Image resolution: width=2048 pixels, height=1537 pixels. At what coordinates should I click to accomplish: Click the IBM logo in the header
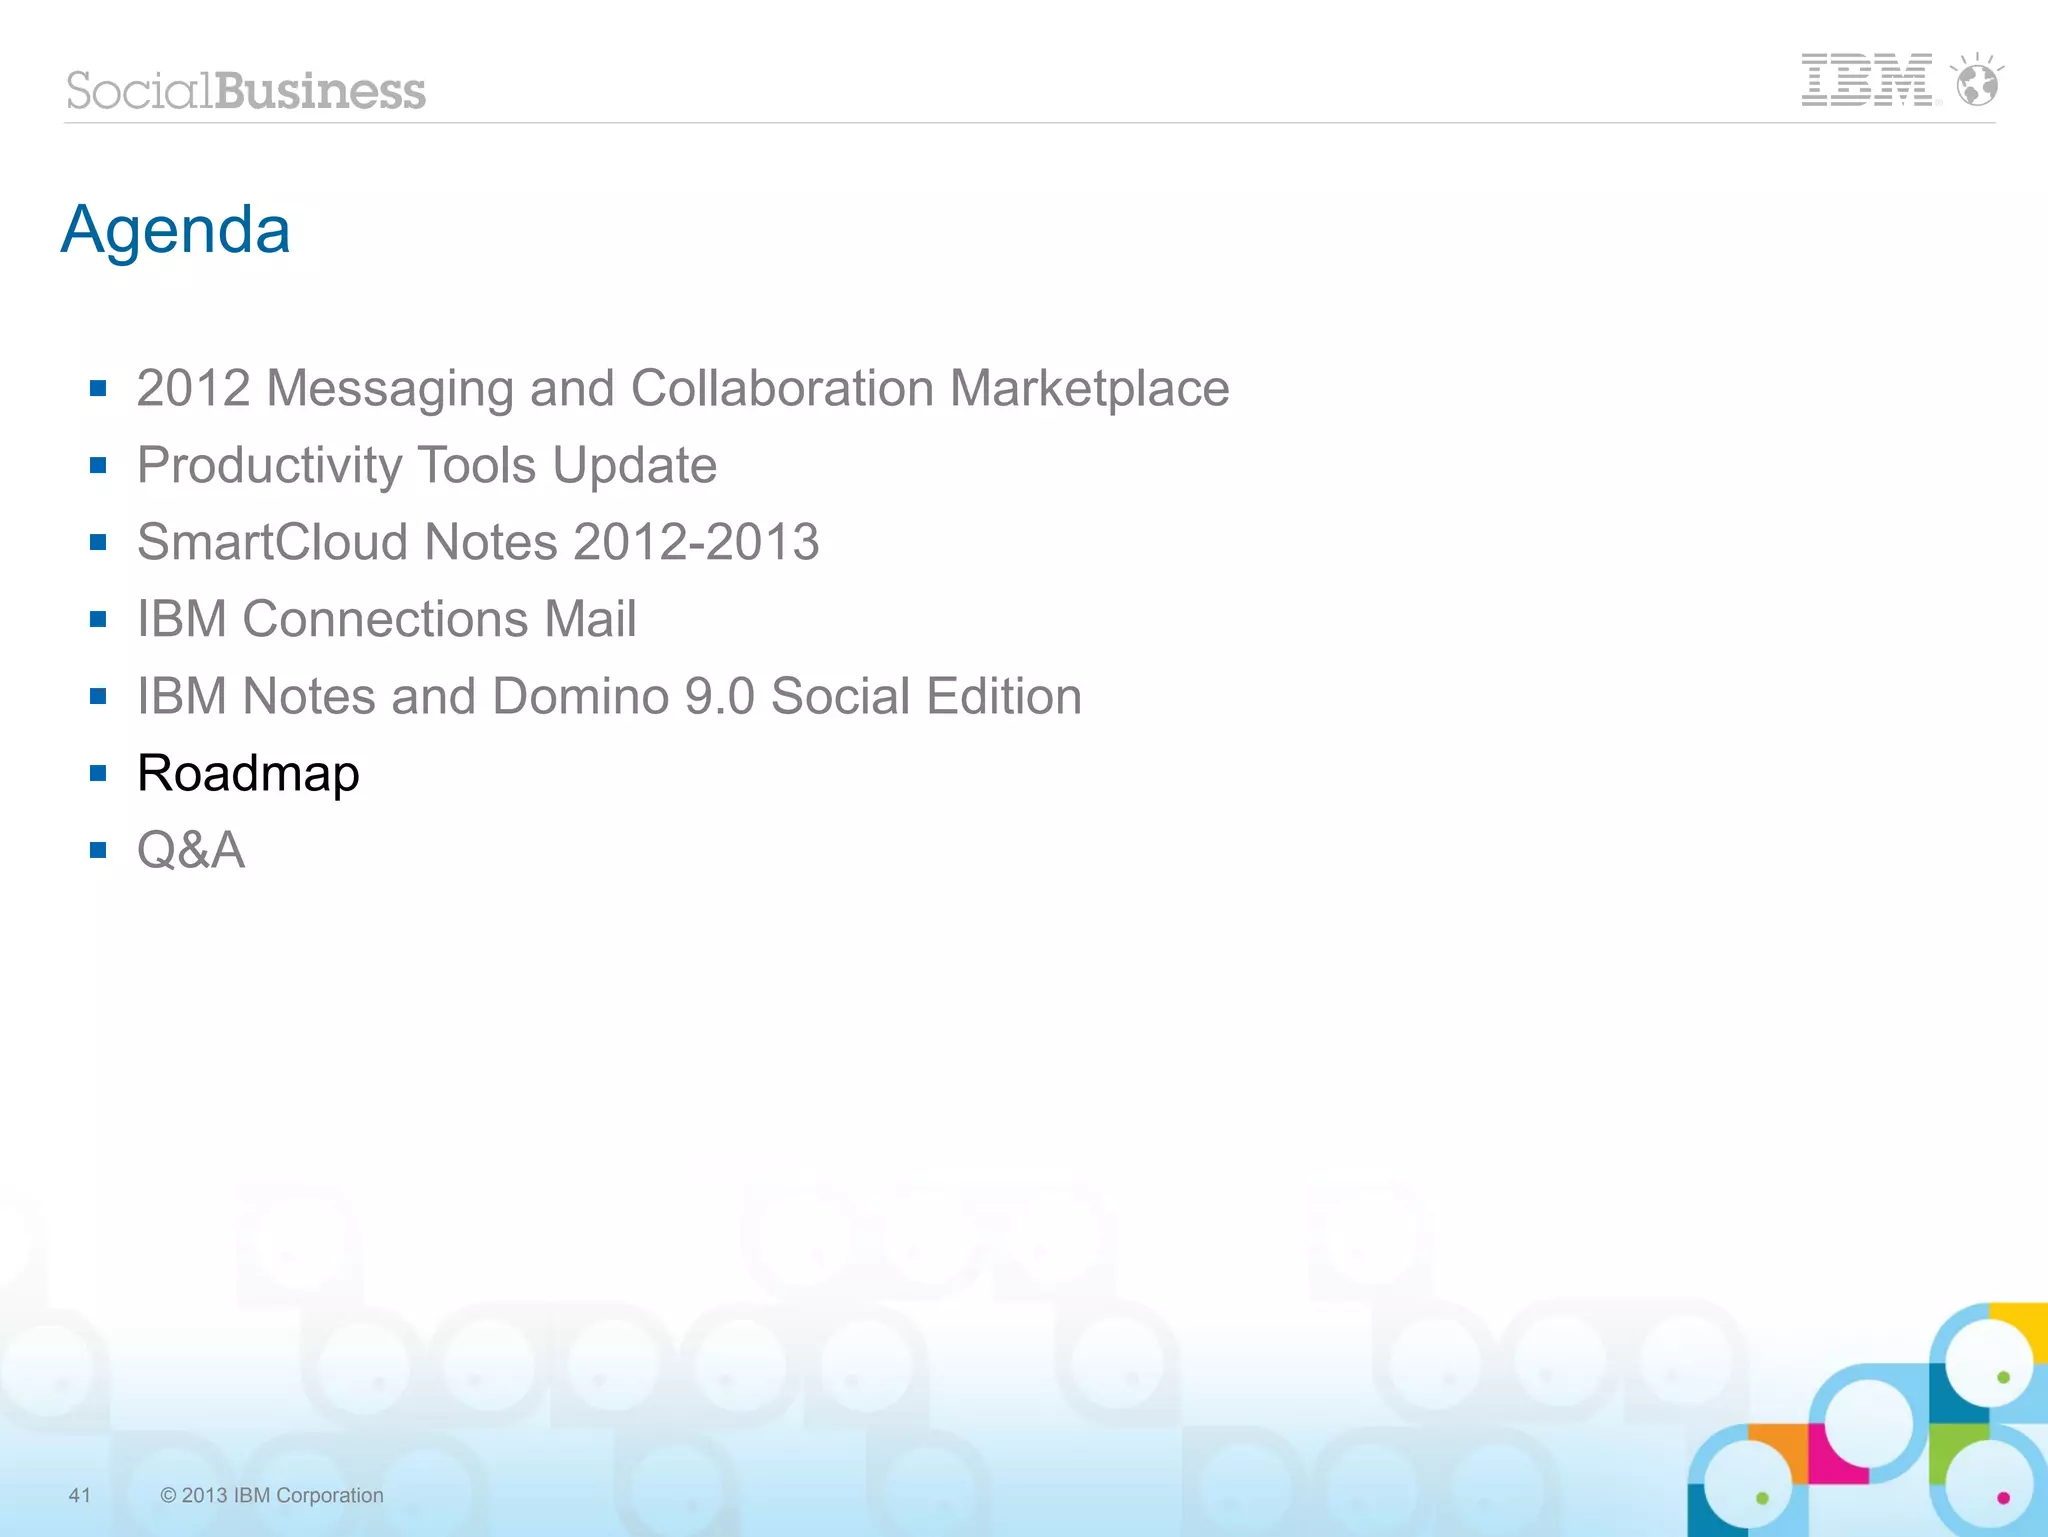[x=1866, y=80]
